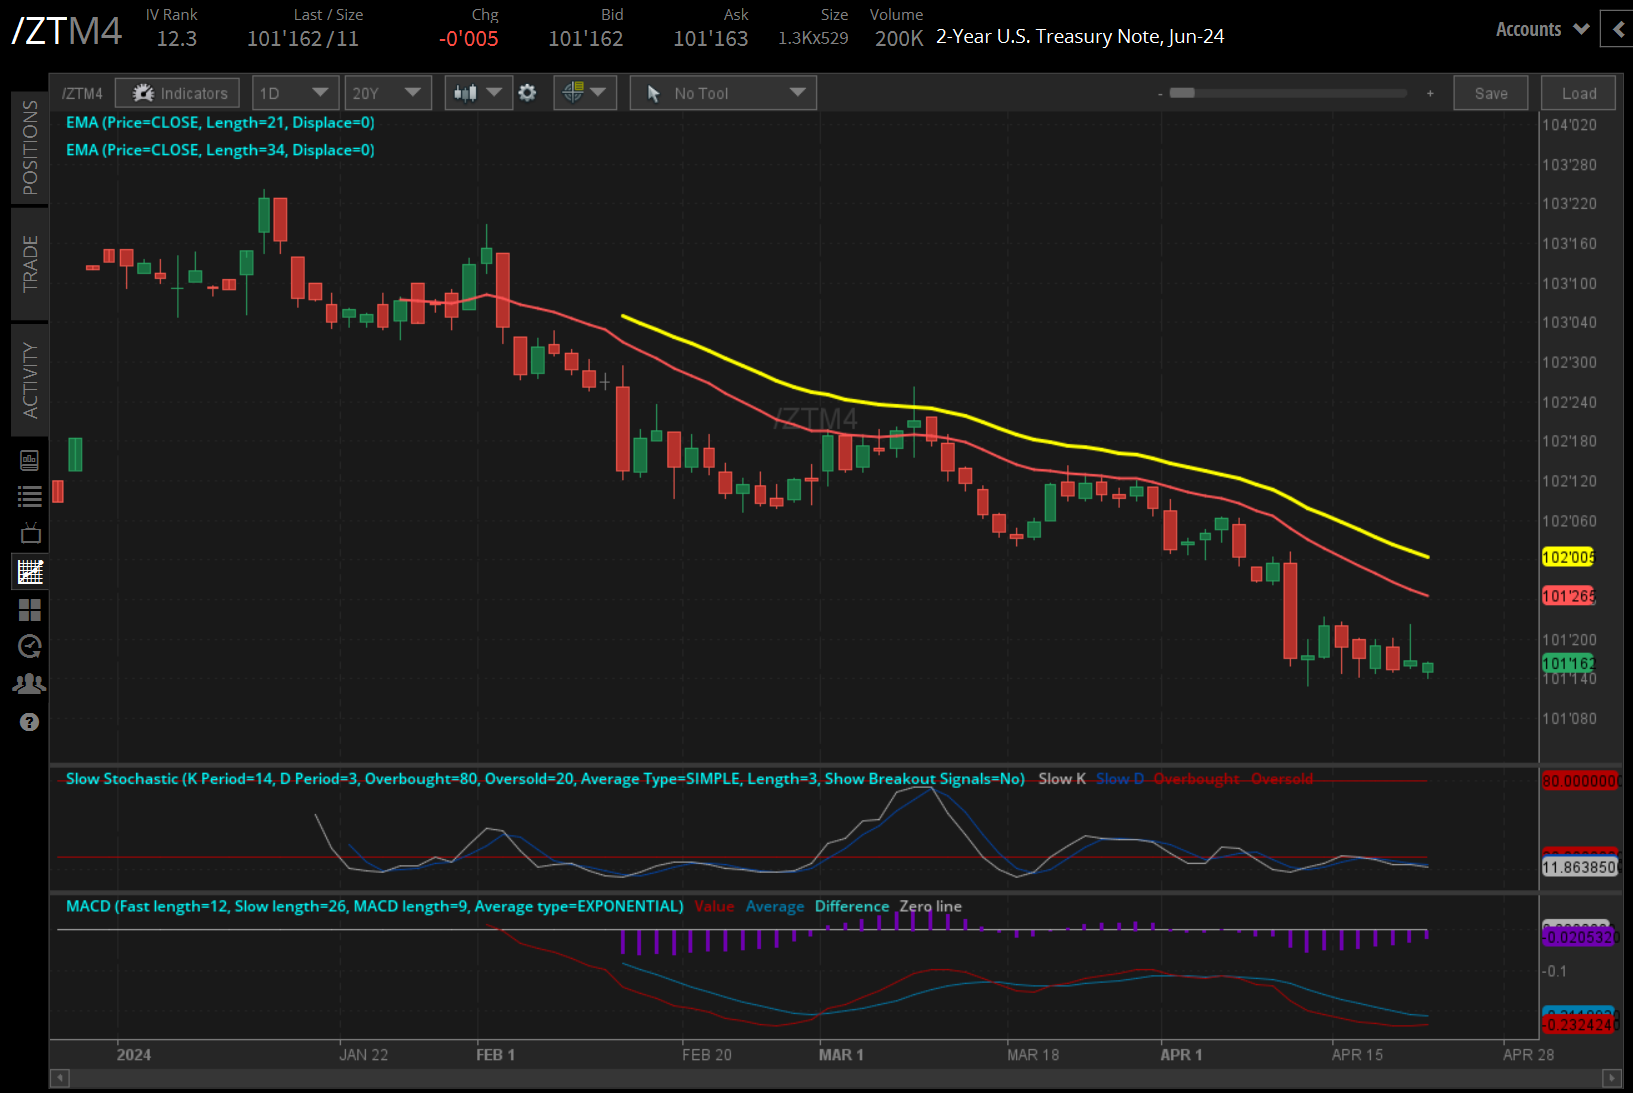This screenshot has width=1633, height=1093.
Task: Open the candlestick chart type dropdown
Action: pos(478,93)
